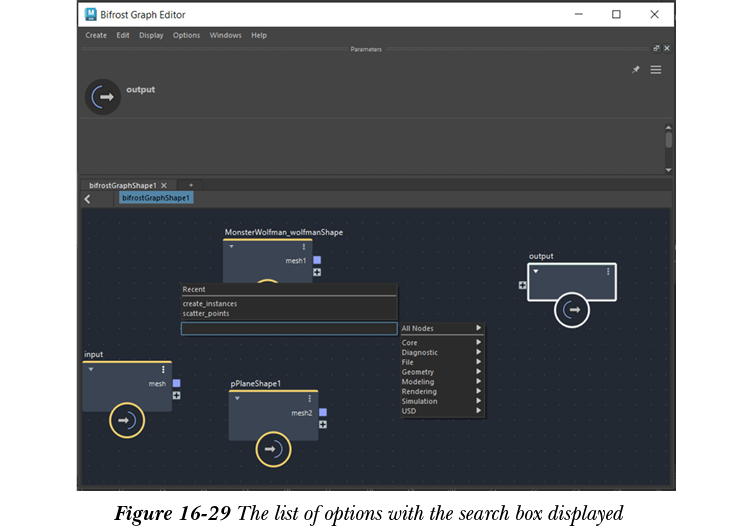Add a new graph tab with the plus
The image size is (739, 531).
tap(191, 185)
